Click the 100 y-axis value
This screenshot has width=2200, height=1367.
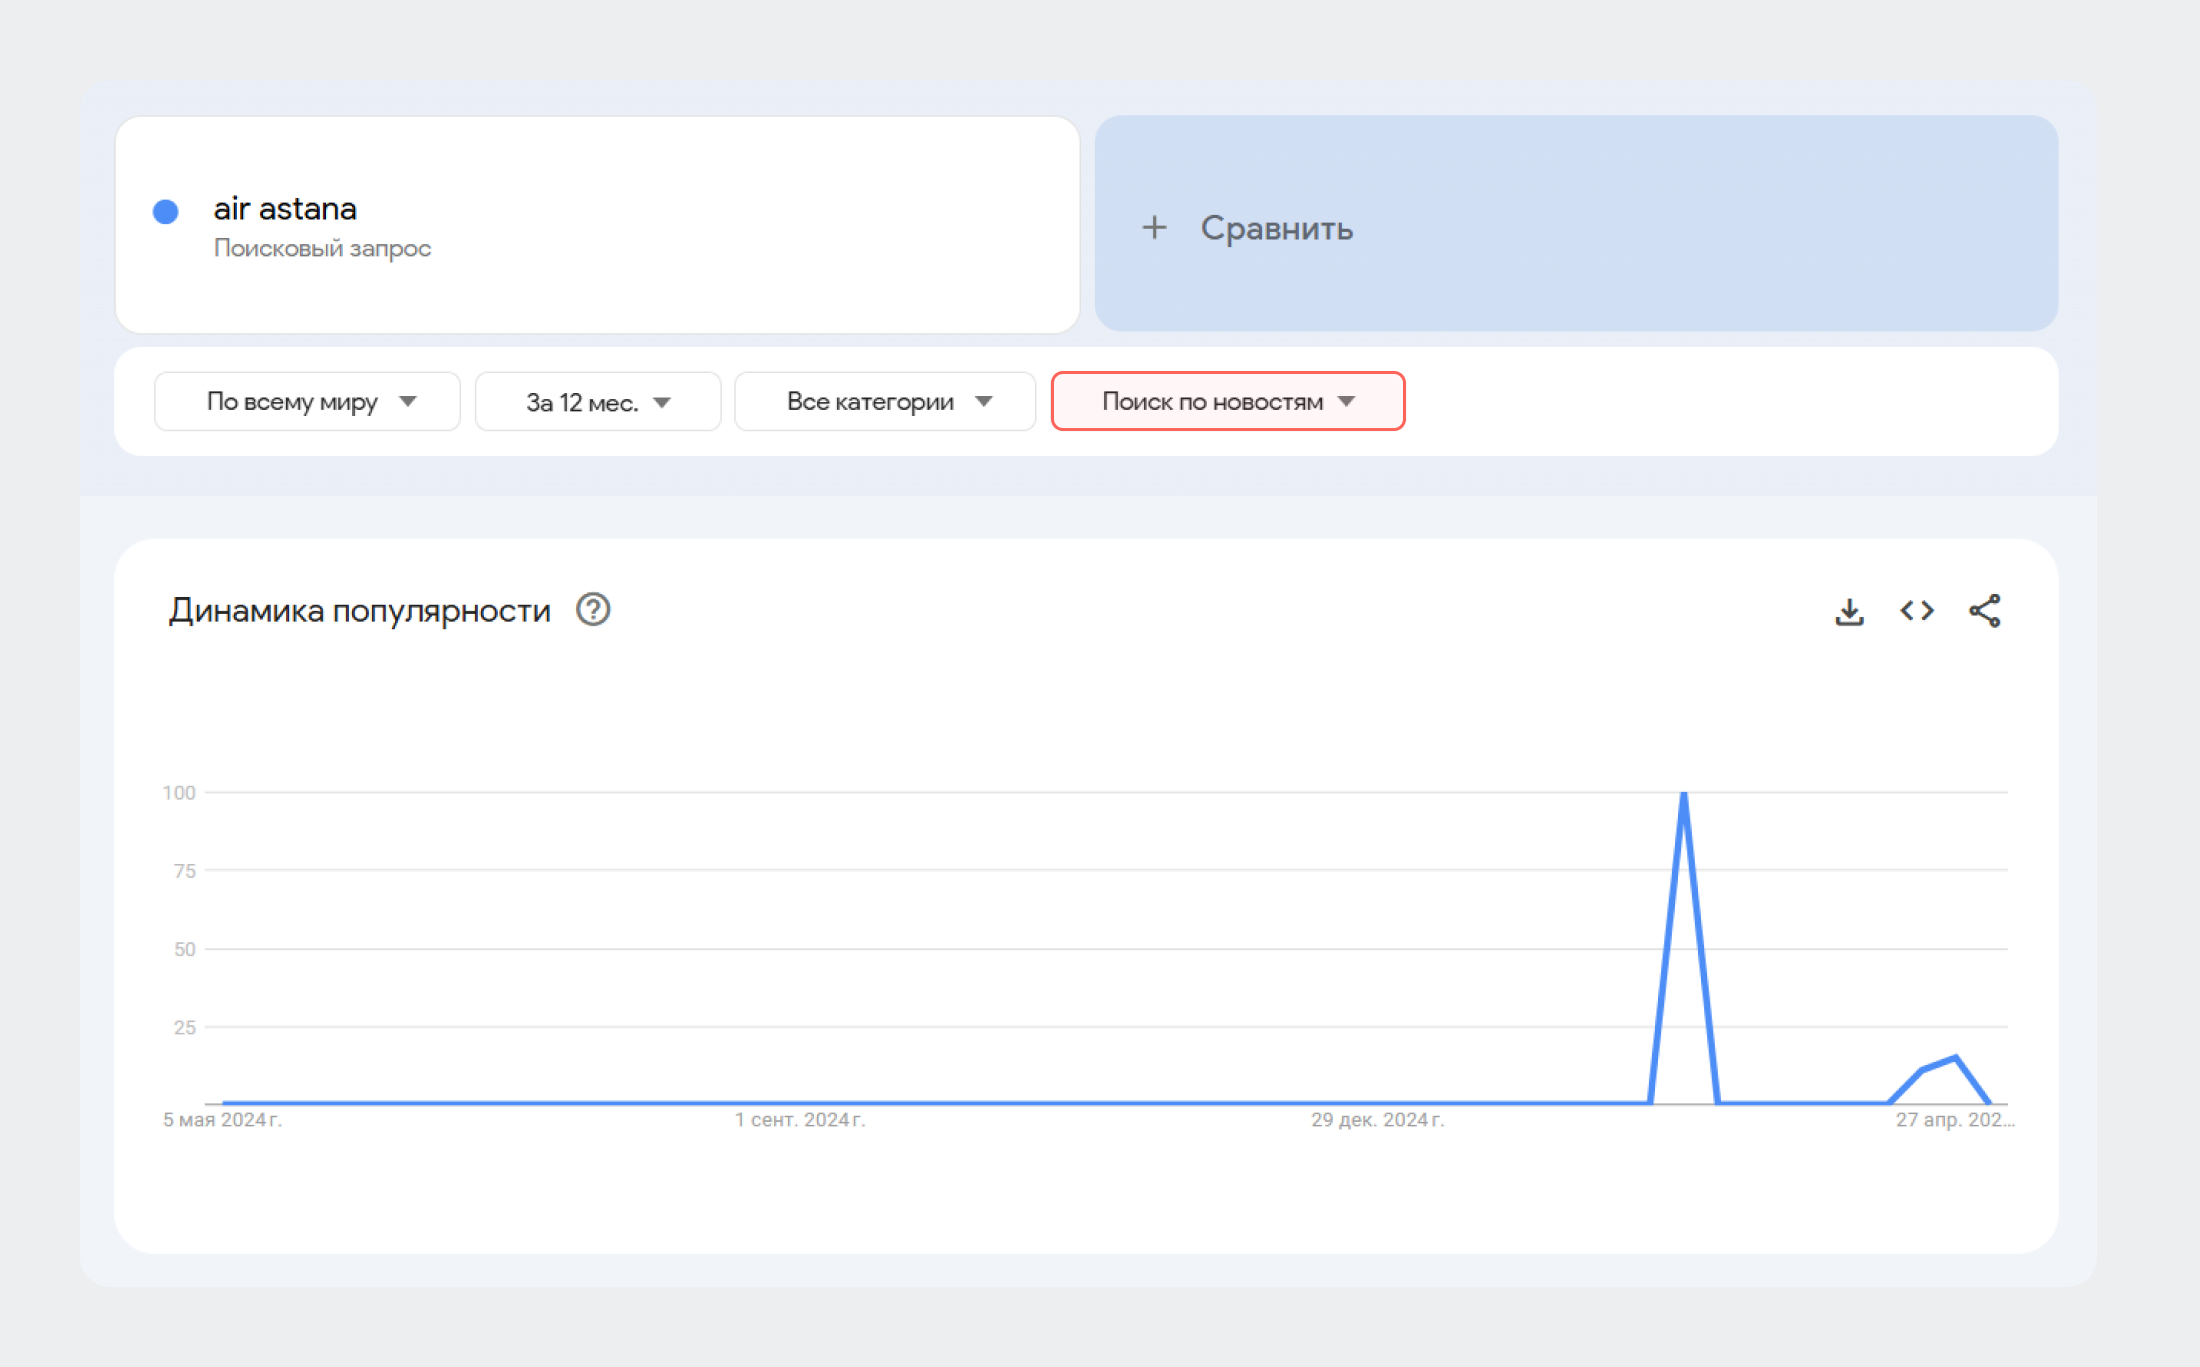point(179,793)
